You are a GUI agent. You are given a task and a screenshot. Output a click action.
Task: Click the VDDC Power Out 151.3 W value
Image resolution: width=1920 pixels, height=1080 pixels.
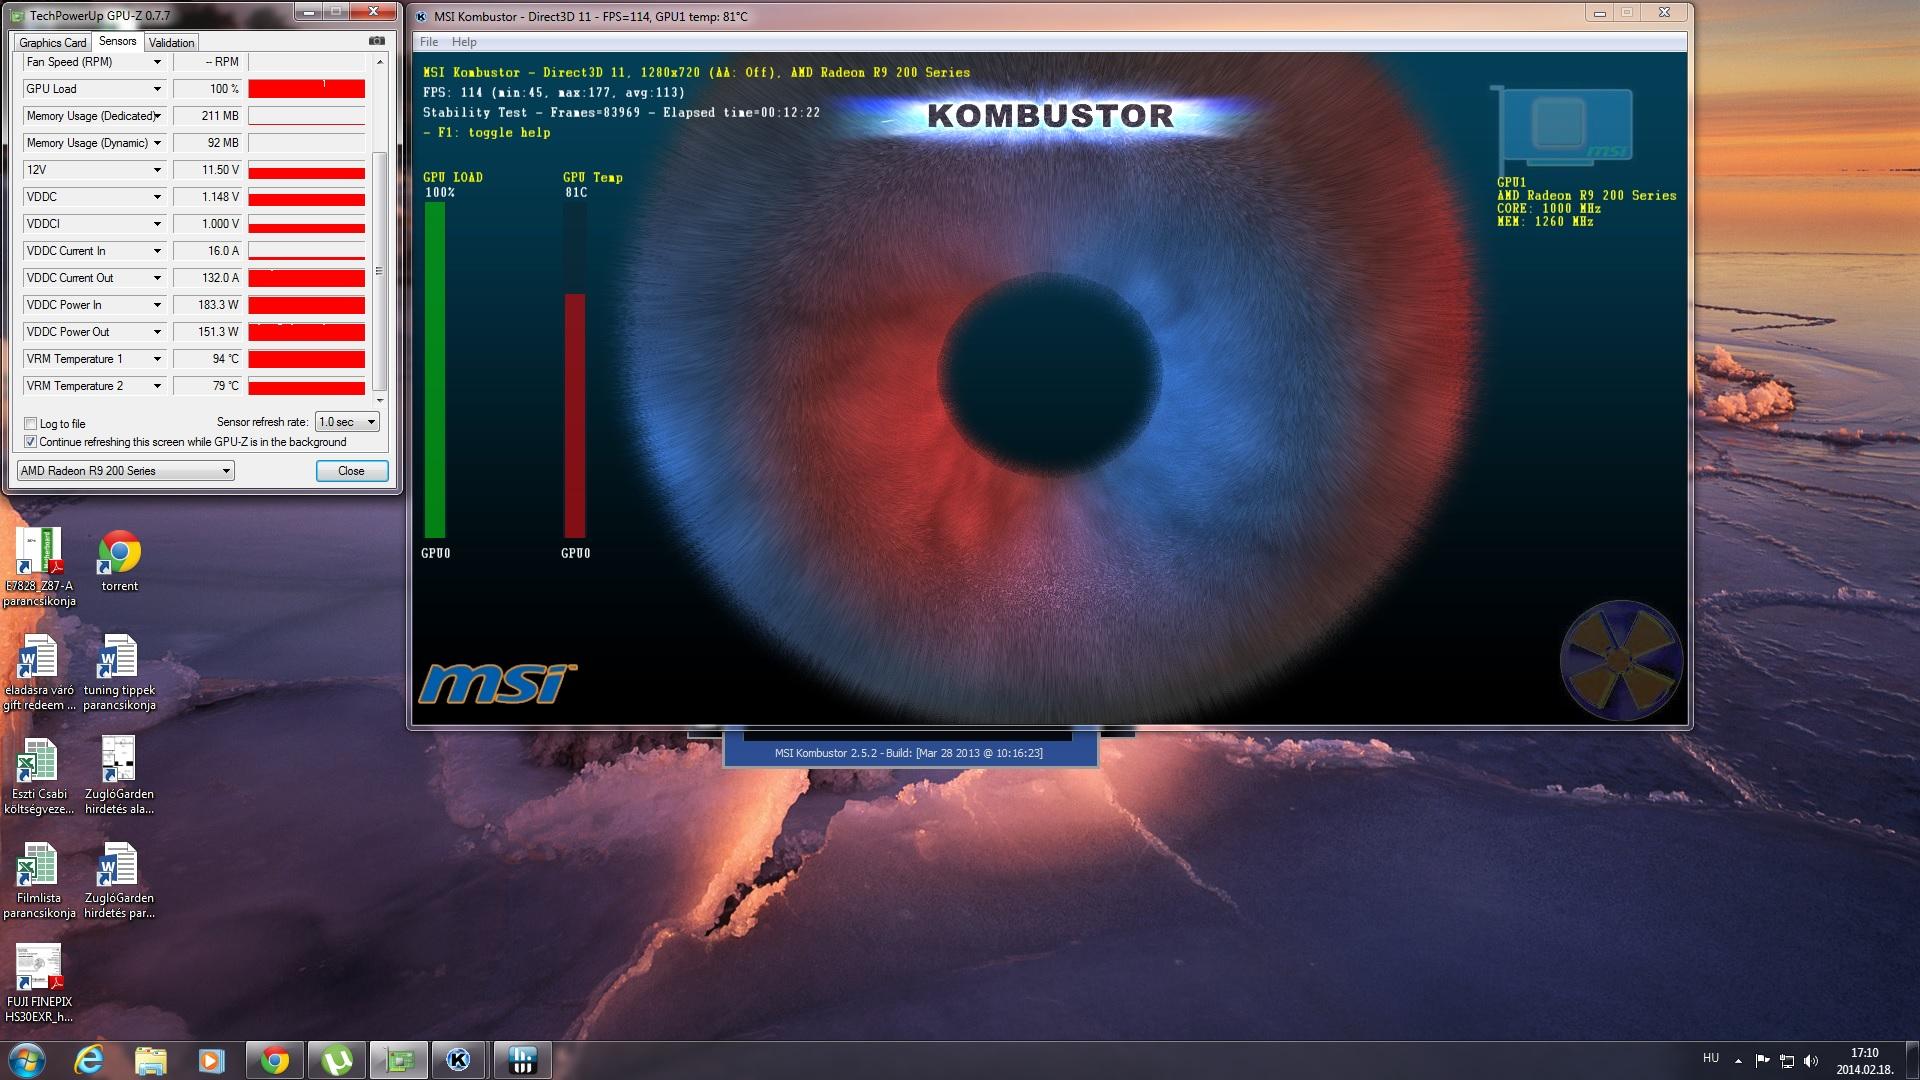coord(207,332)
